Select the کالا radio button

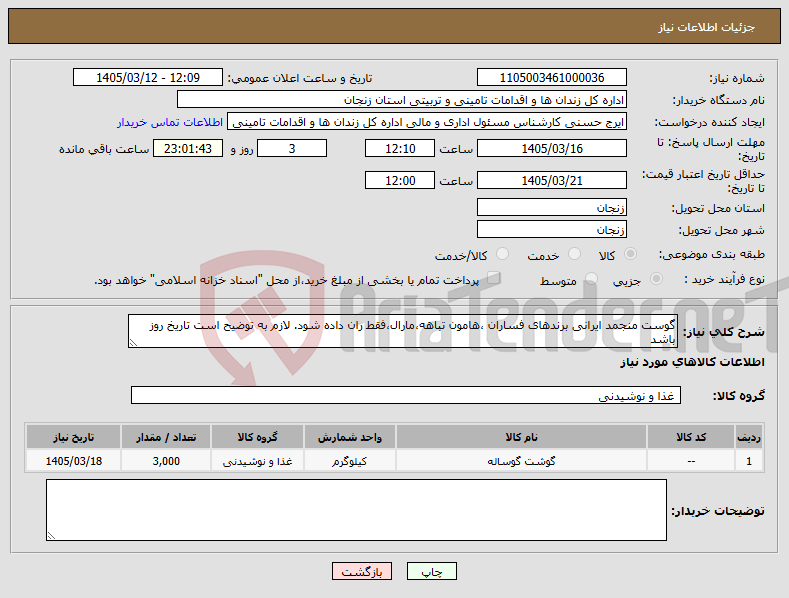630,254
